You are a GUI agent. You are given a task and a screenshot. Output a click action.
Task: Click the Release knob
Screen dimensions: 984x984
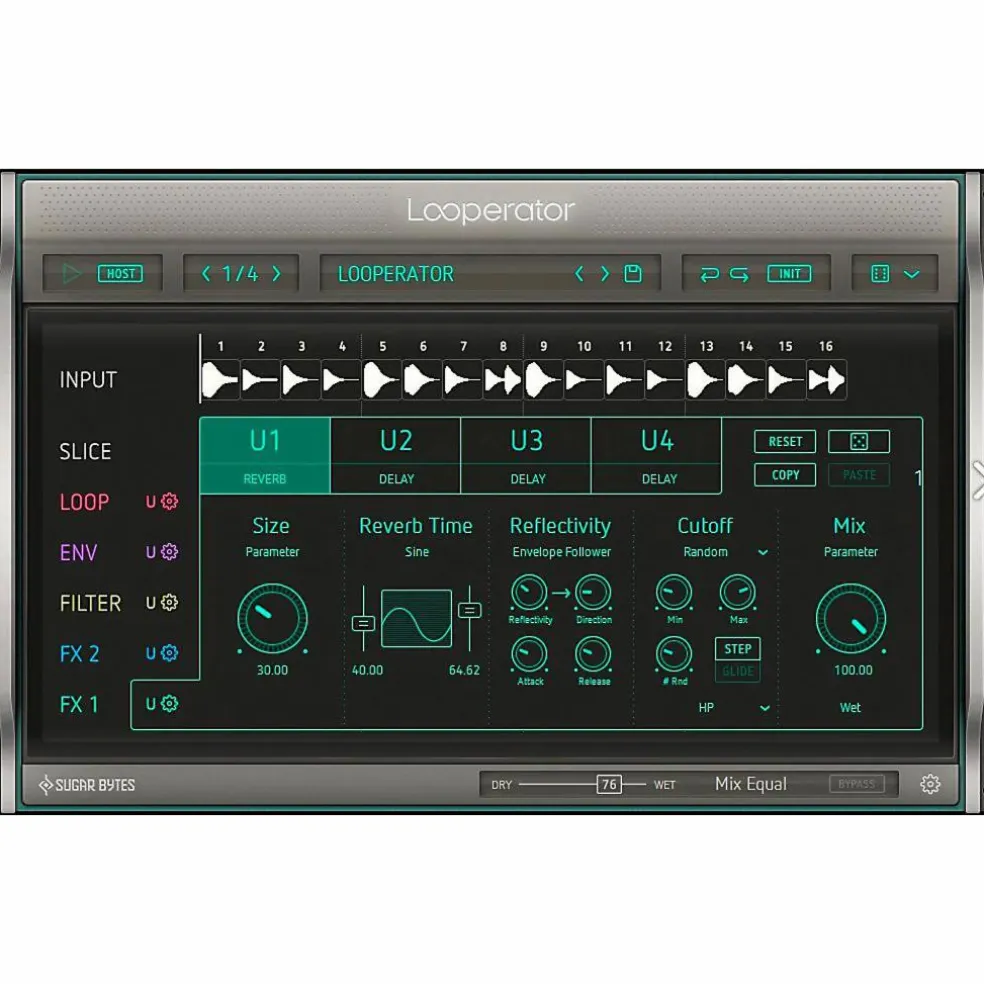(x=593, y=654)
